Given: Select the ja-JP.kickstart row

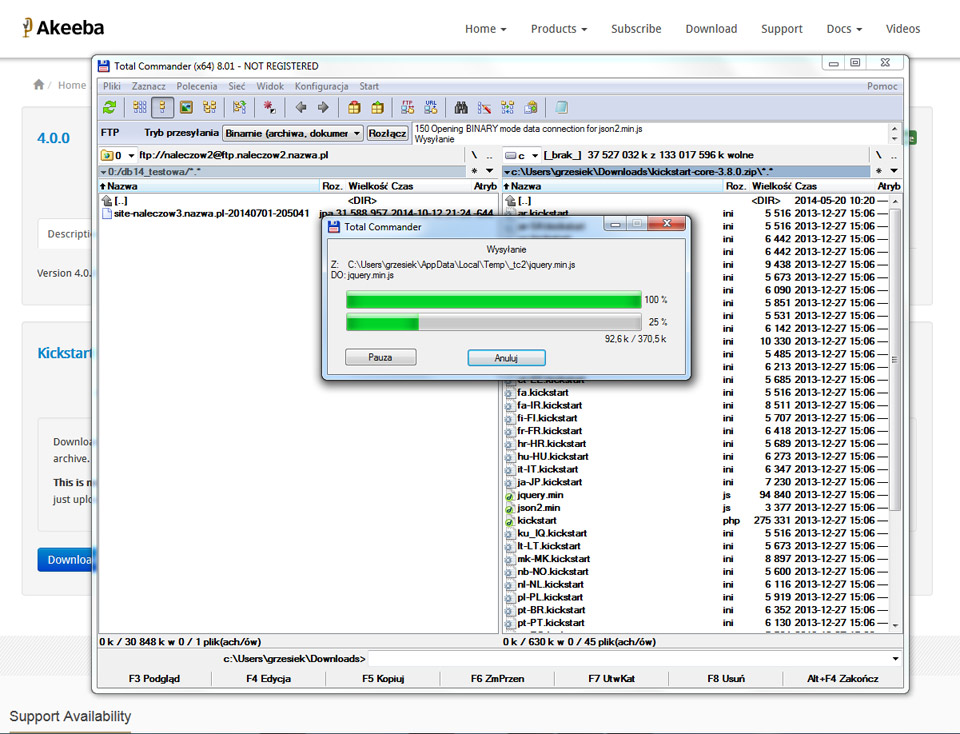Looking at the screenshot, I should pos(695,482).
